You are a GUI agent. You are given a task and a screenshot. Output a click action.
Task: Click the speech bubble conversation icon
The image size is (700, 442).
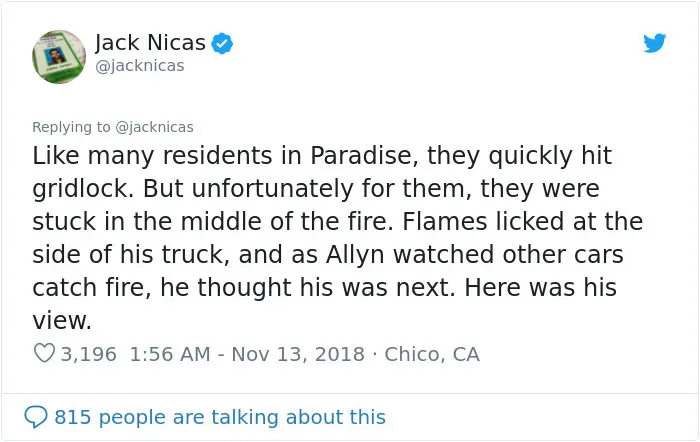click(x=35, y=417)
